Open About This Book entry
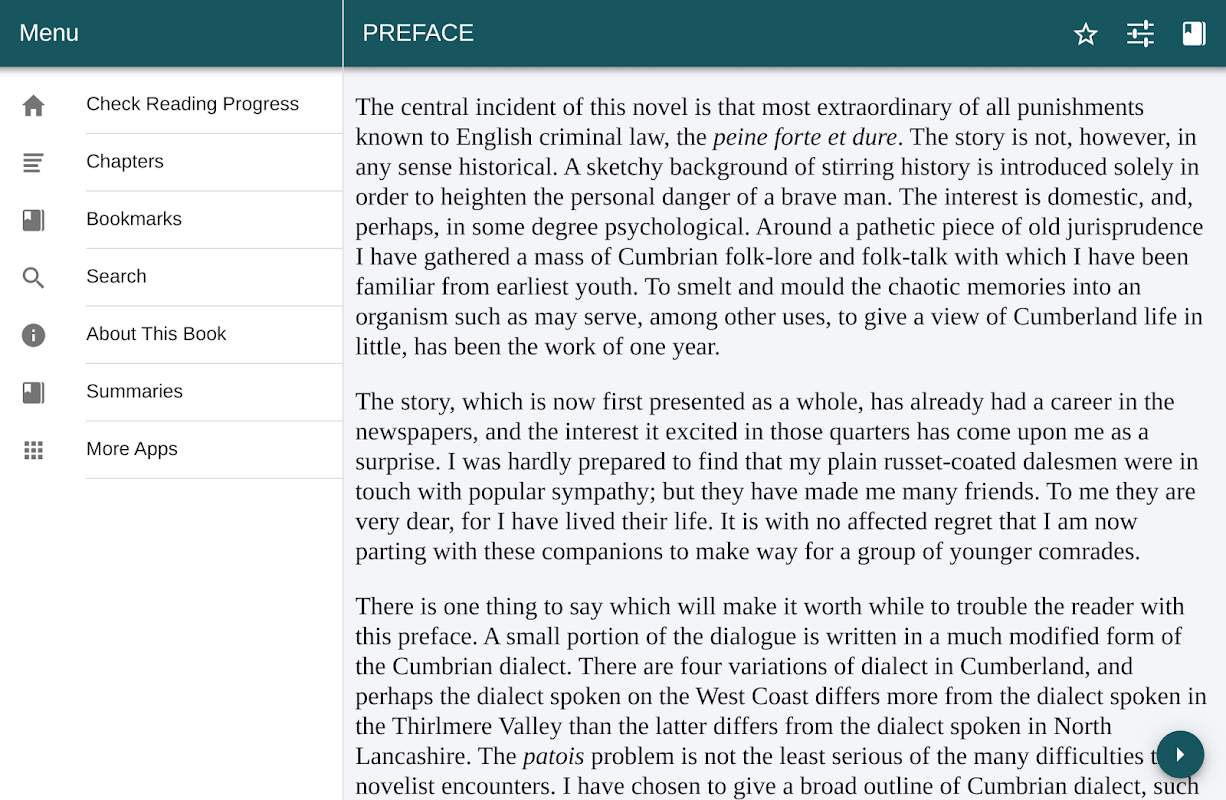1226x800 pixels. 156,334
